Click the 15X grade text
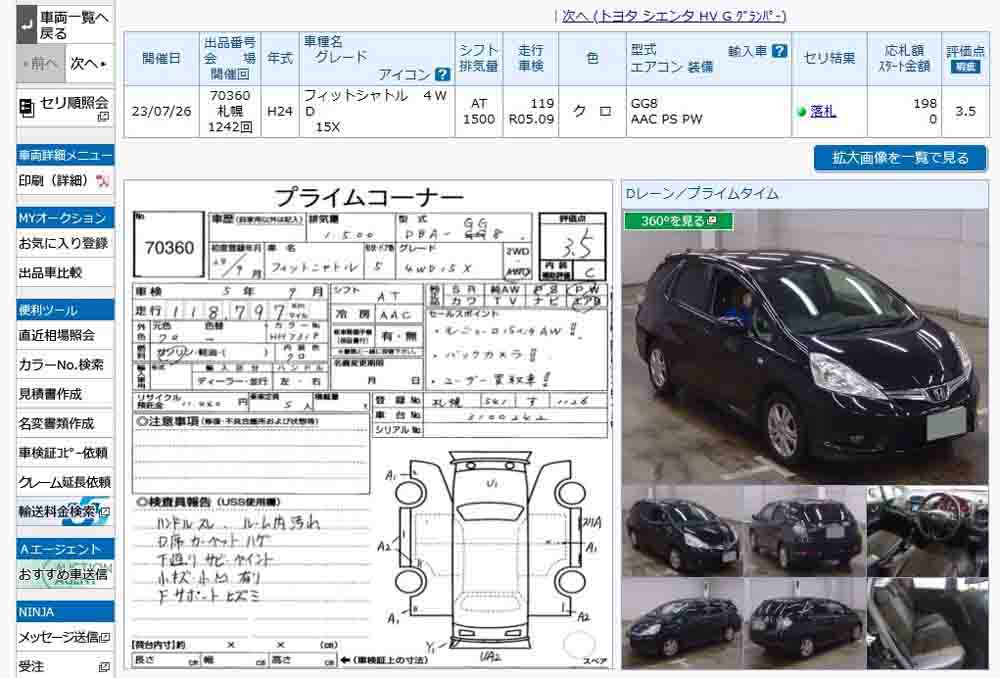1000x678 pixels. (x=328, y=127)
